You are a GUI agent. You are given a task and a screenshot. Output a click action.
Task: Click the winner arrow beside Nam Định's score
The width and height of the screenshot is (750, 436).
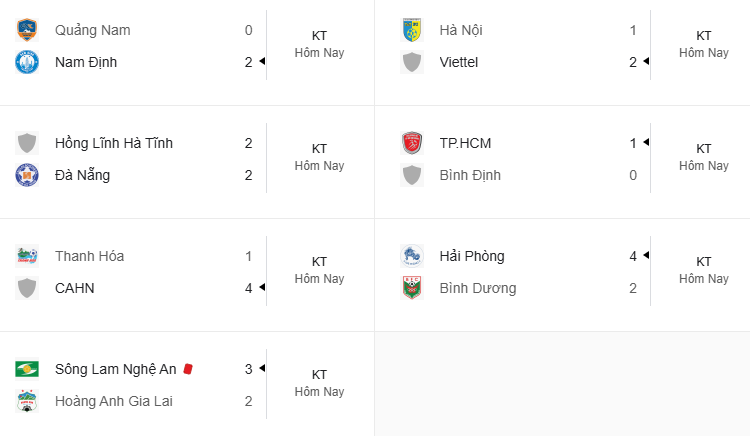click(x=262, y=61)
